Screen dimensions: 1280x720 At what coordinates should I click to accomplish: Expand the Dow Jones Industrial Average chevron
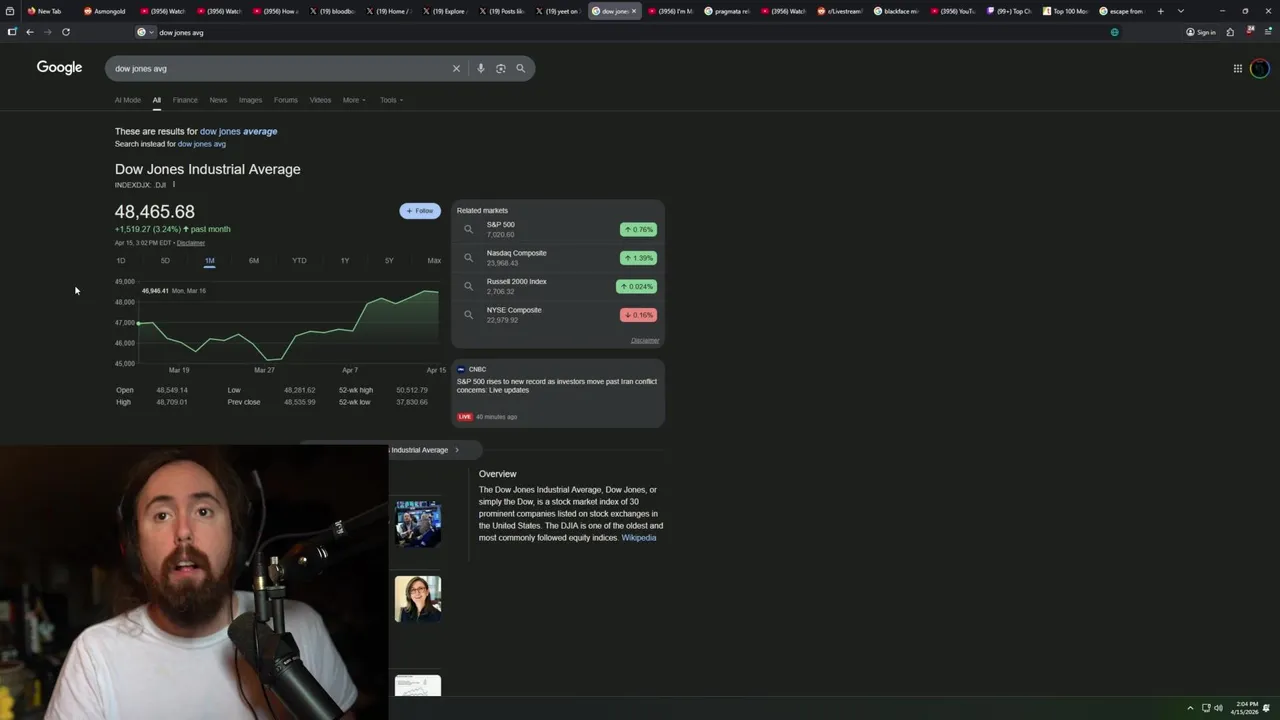tap(457, 450)
